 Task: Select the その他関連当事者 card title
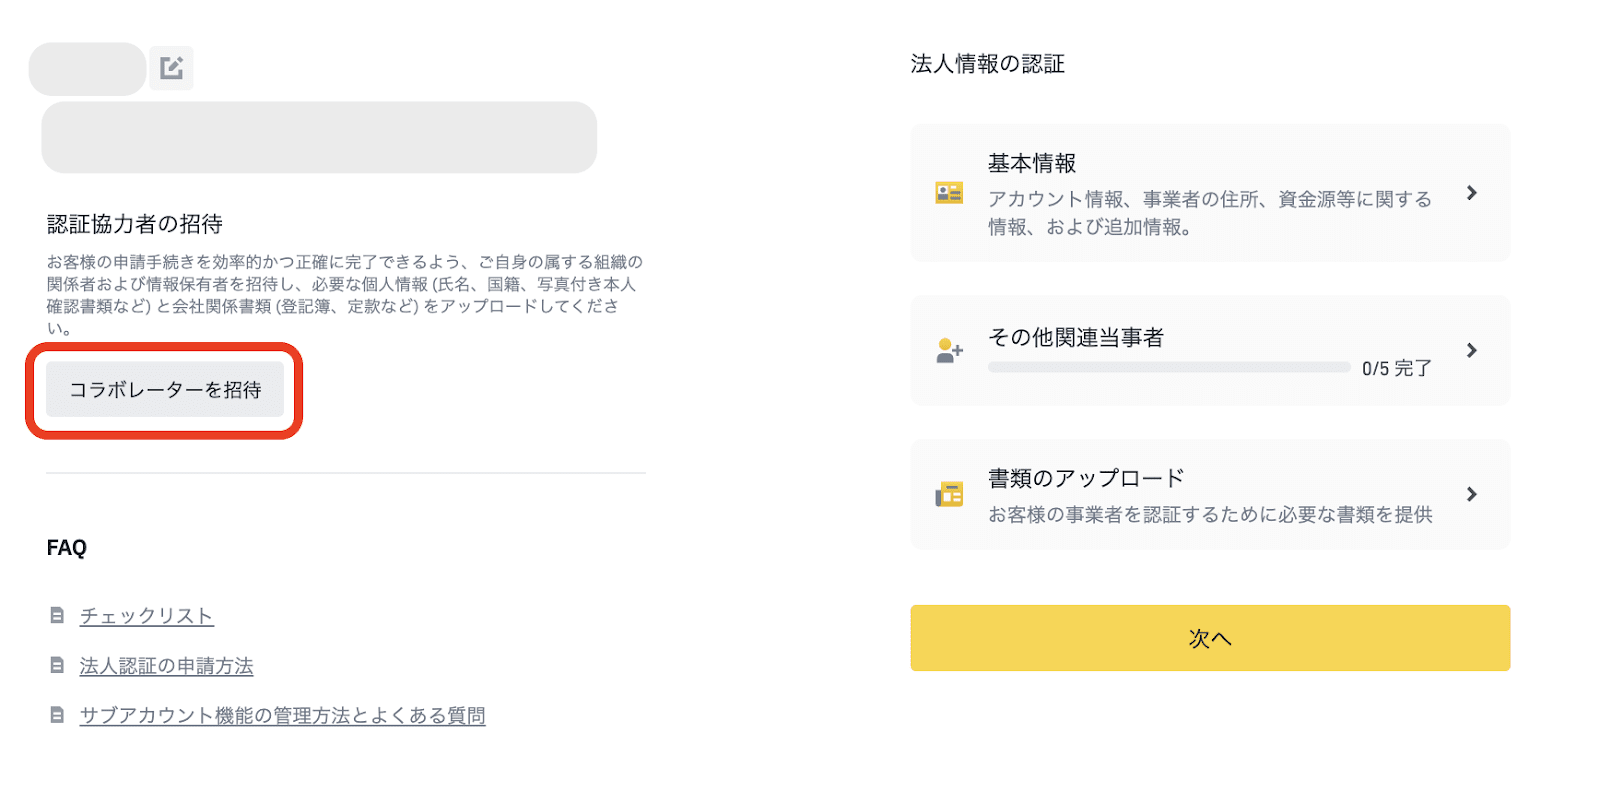[x=1076, y=338]
